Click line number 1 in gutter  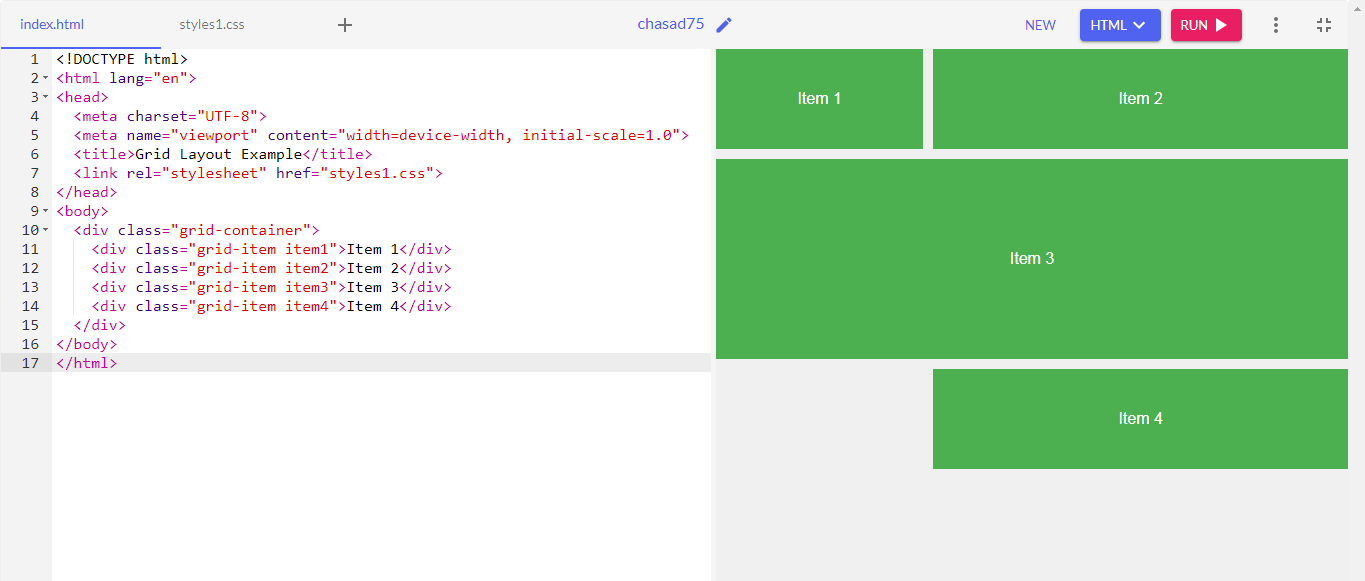tap(35, 59)
